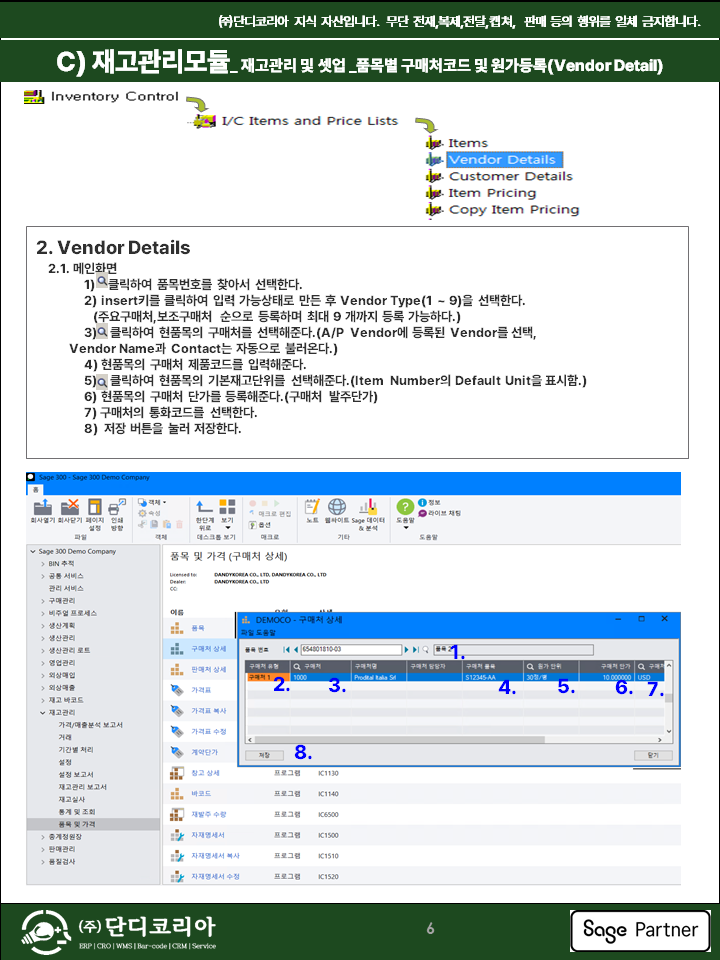This screenshot has width=720, height=960.
Task: Click the 회사닫기 (Close Company) ribbon icon
Action: [70, 507]
